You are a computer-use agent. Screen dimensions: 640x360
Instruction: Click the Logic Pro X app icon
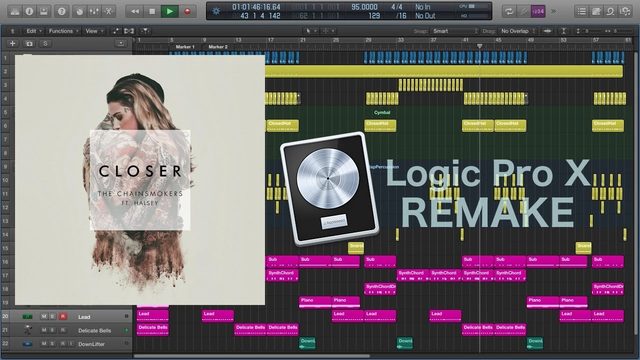click(x=330, y=189)
